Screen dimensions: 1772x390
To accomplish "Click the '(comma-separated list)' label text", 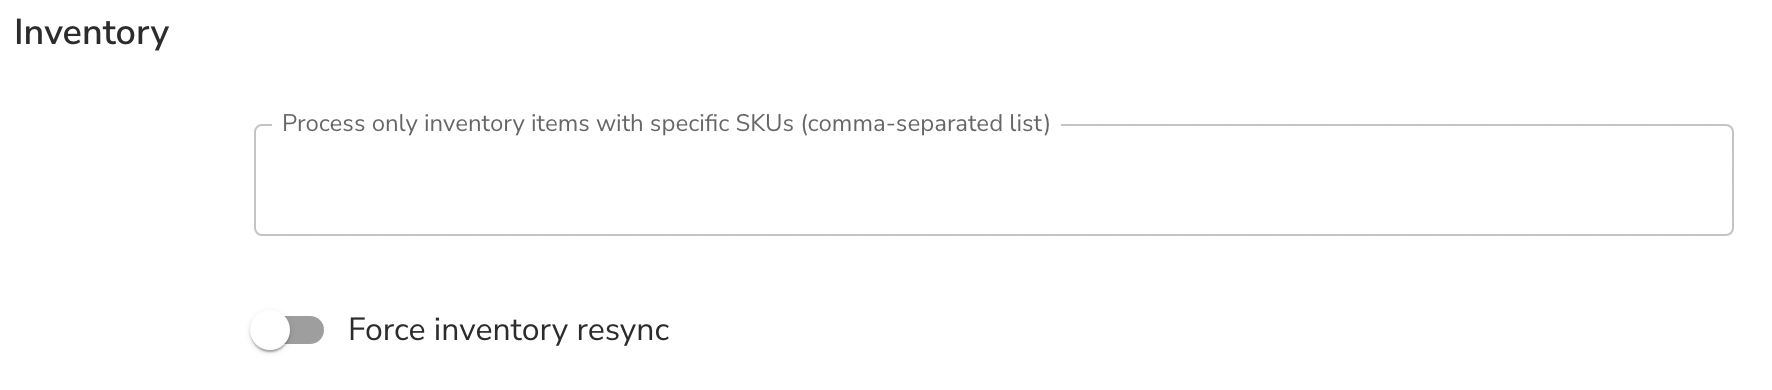I will click(x=925, y=124).
